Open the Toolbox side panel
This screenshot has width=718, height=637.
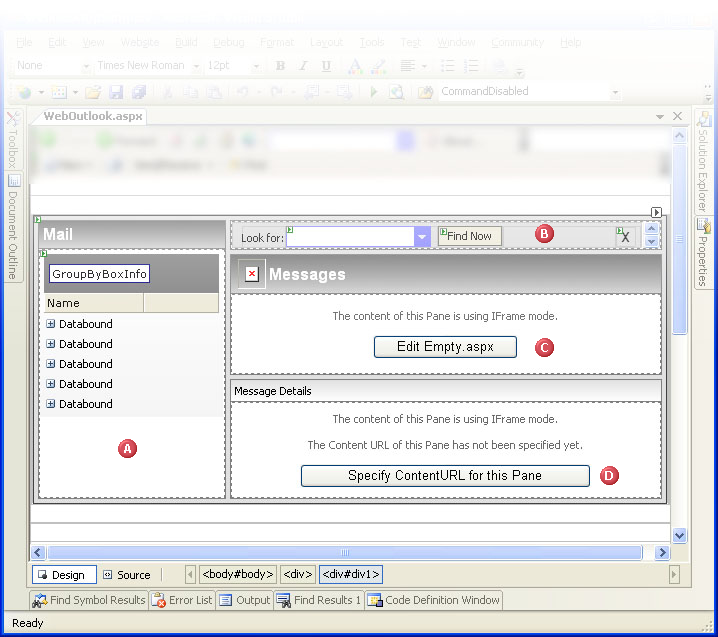(x=13, y=140)
